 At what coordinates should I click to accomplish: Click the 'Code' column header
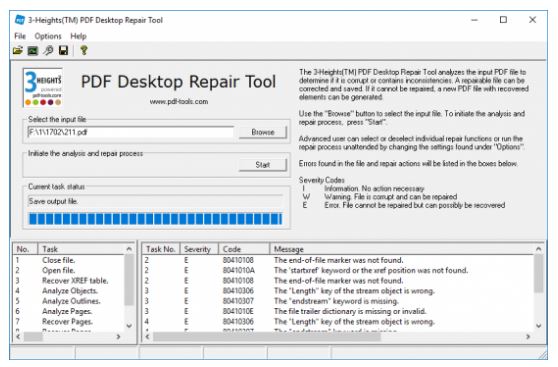(244, 249)
